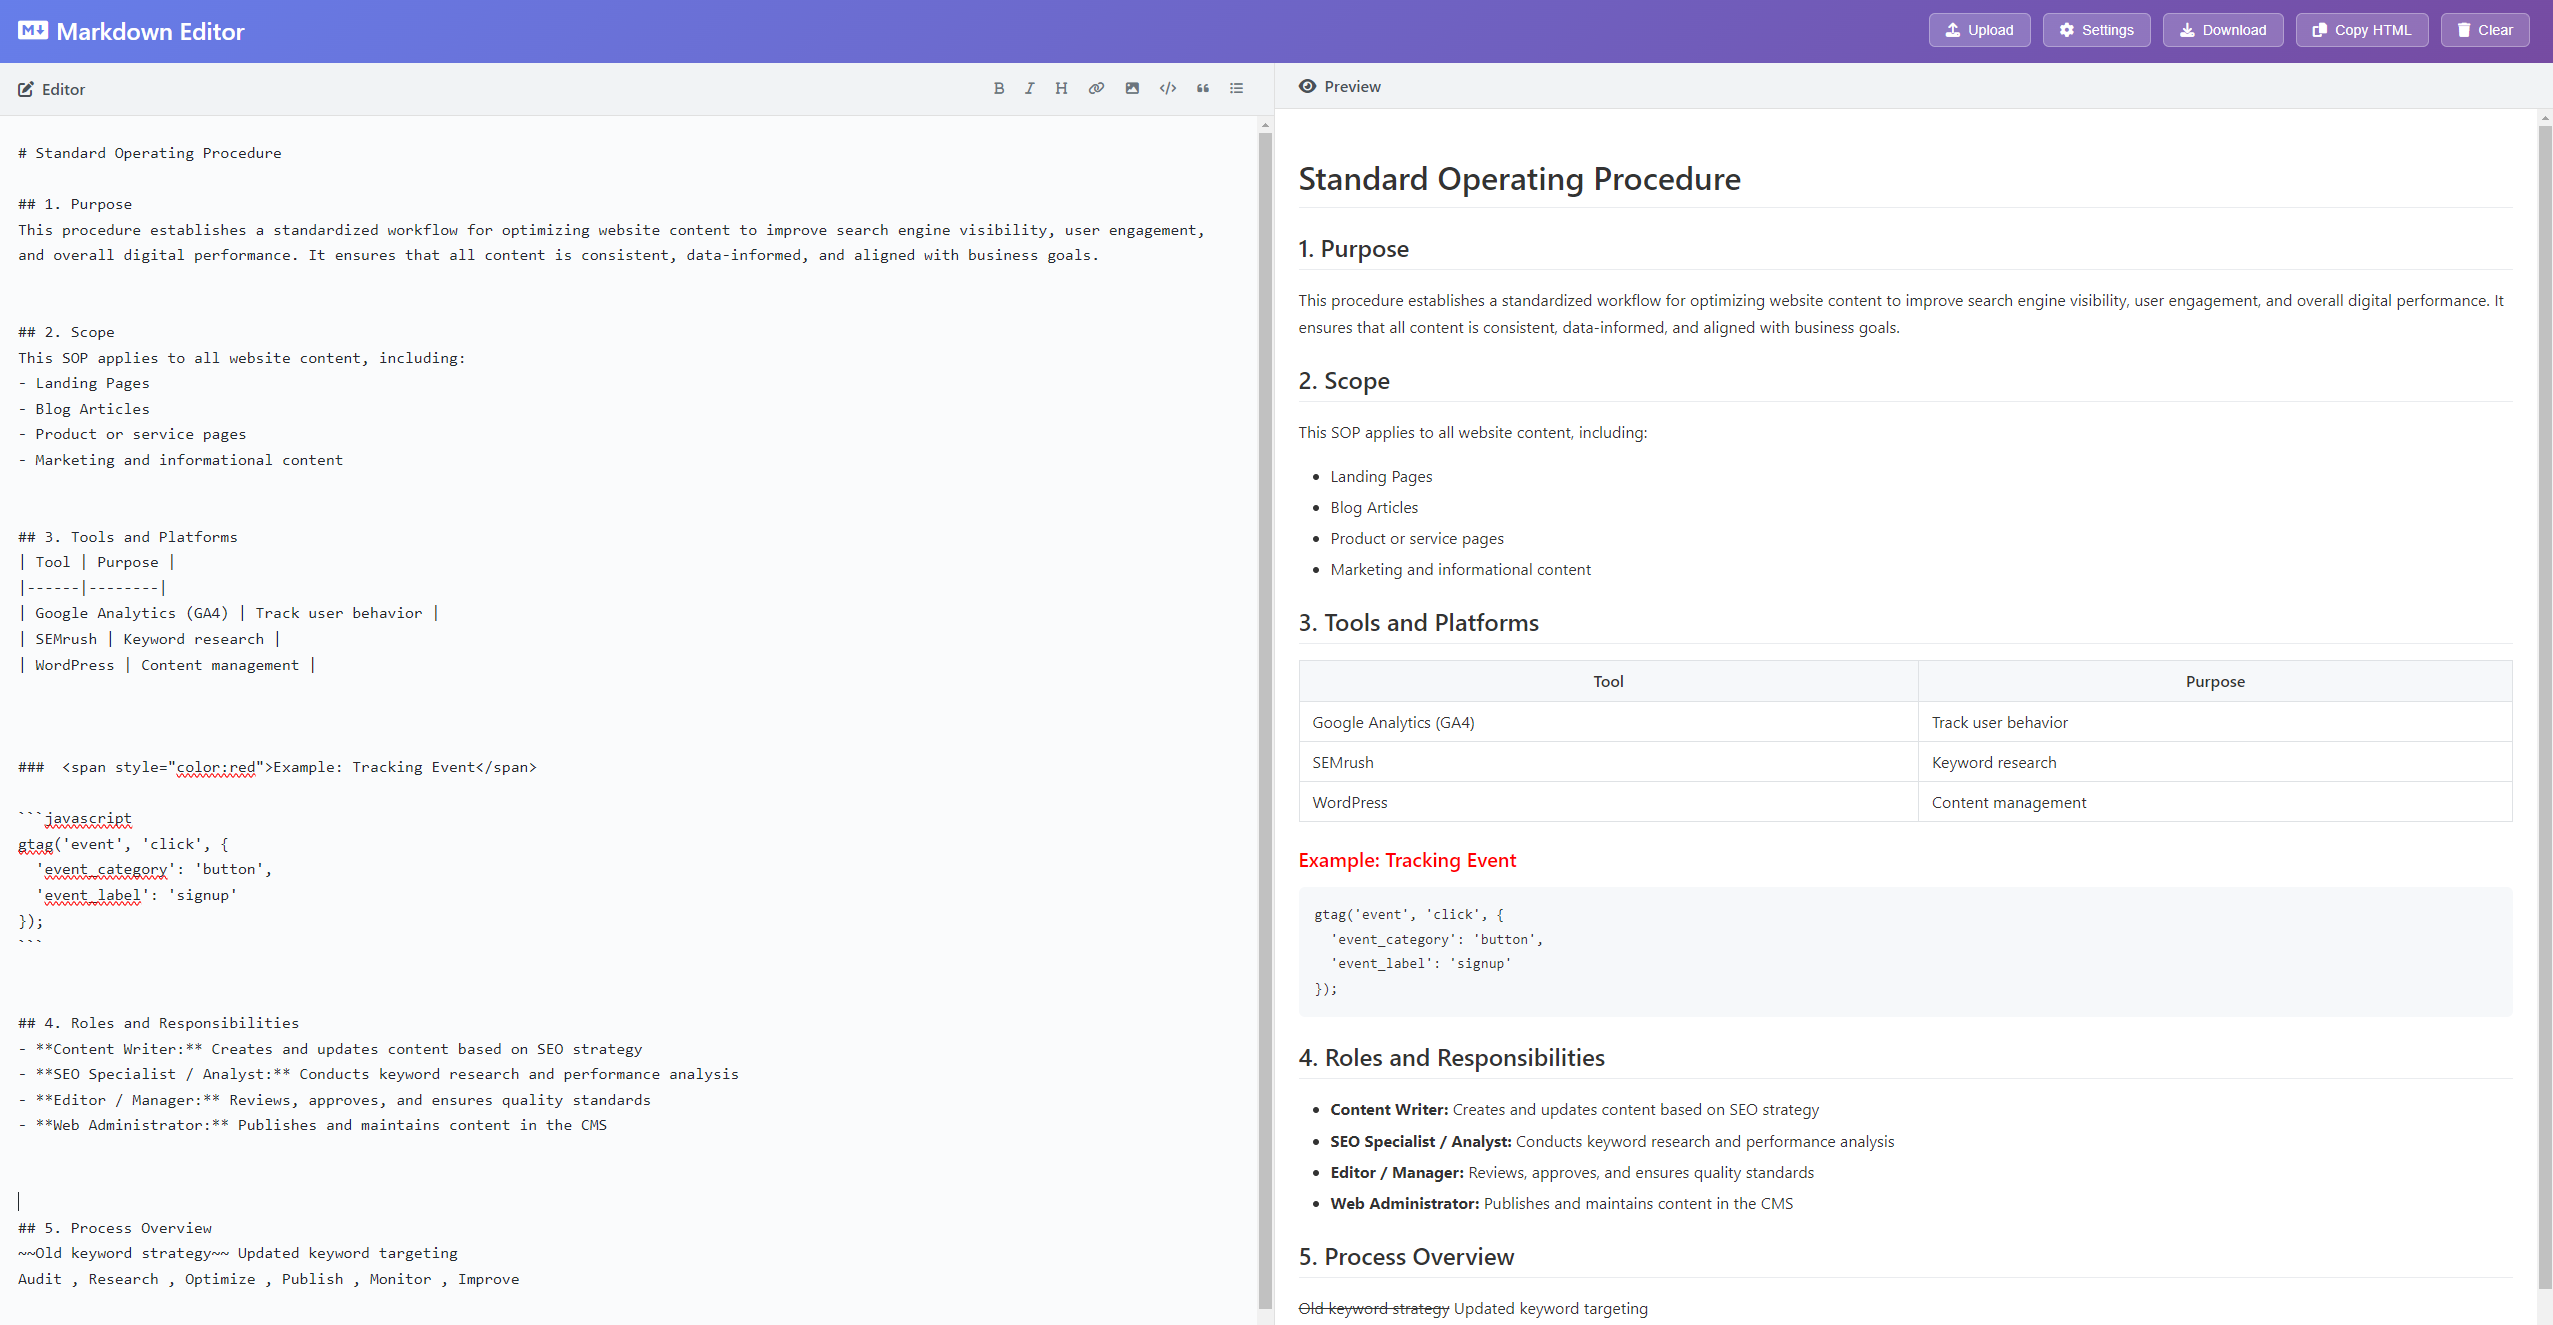2553x1325 pixels.
Task: Click the span 'Example: Tracking Event' editor line
Action: click(x=278, y=767)
